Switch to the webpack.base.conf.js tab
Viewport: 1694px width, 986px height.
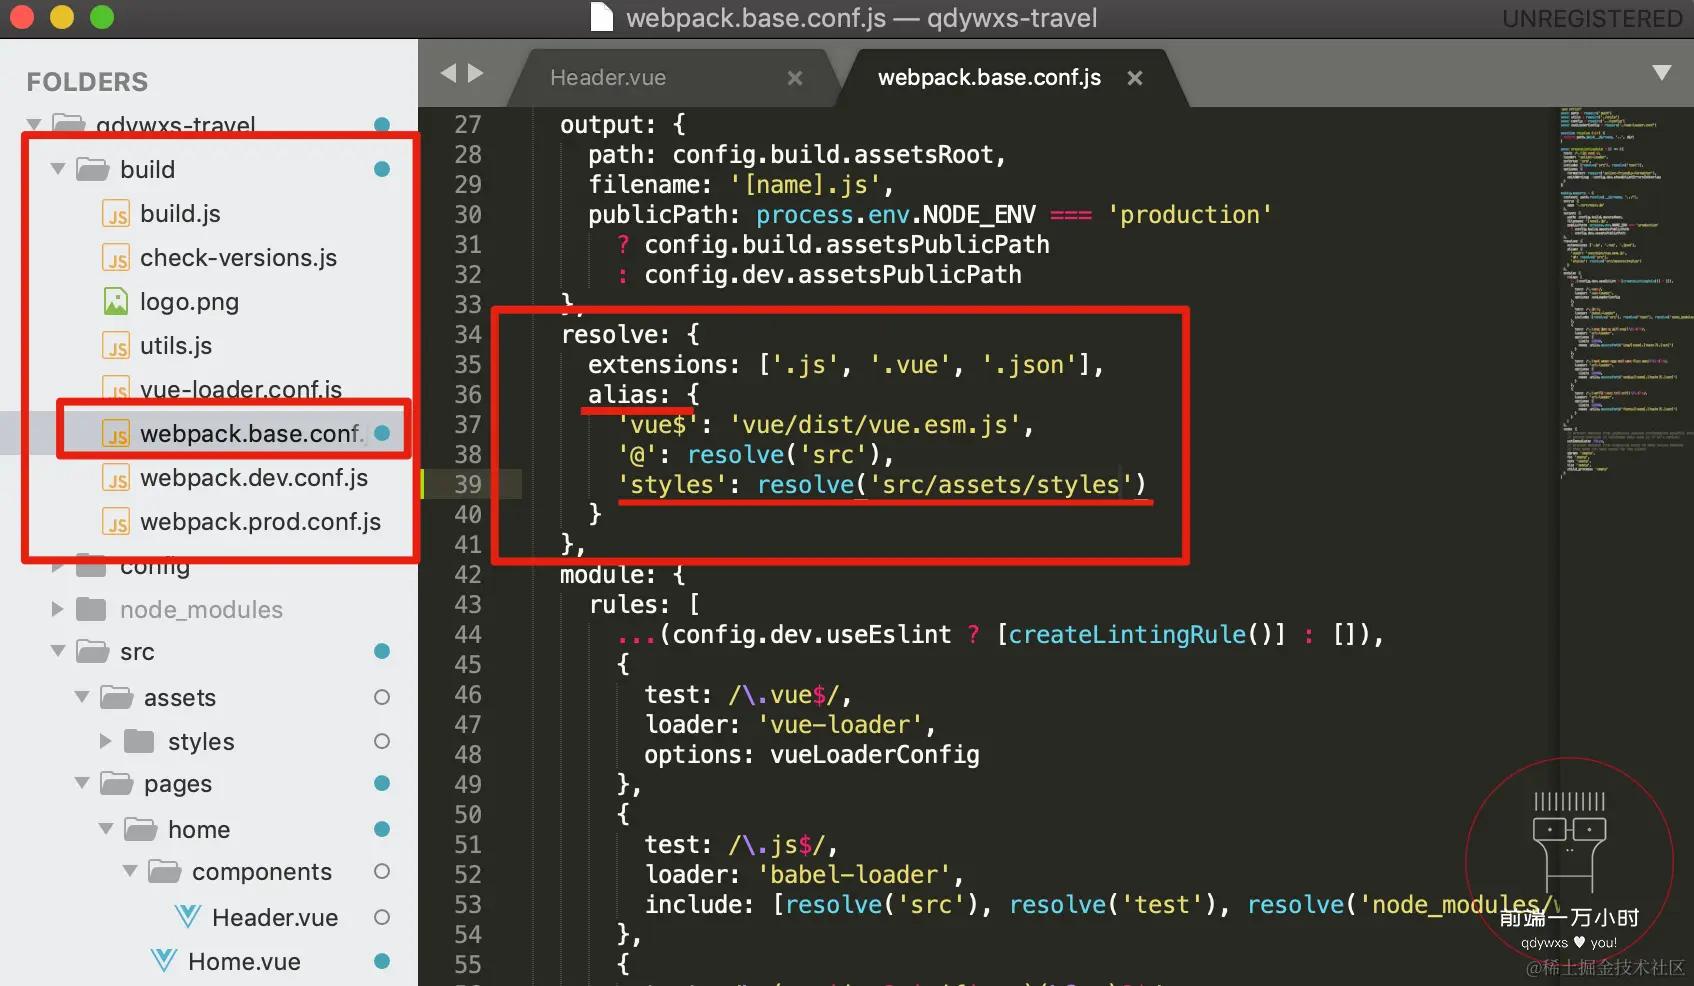[x=989, y=78]
